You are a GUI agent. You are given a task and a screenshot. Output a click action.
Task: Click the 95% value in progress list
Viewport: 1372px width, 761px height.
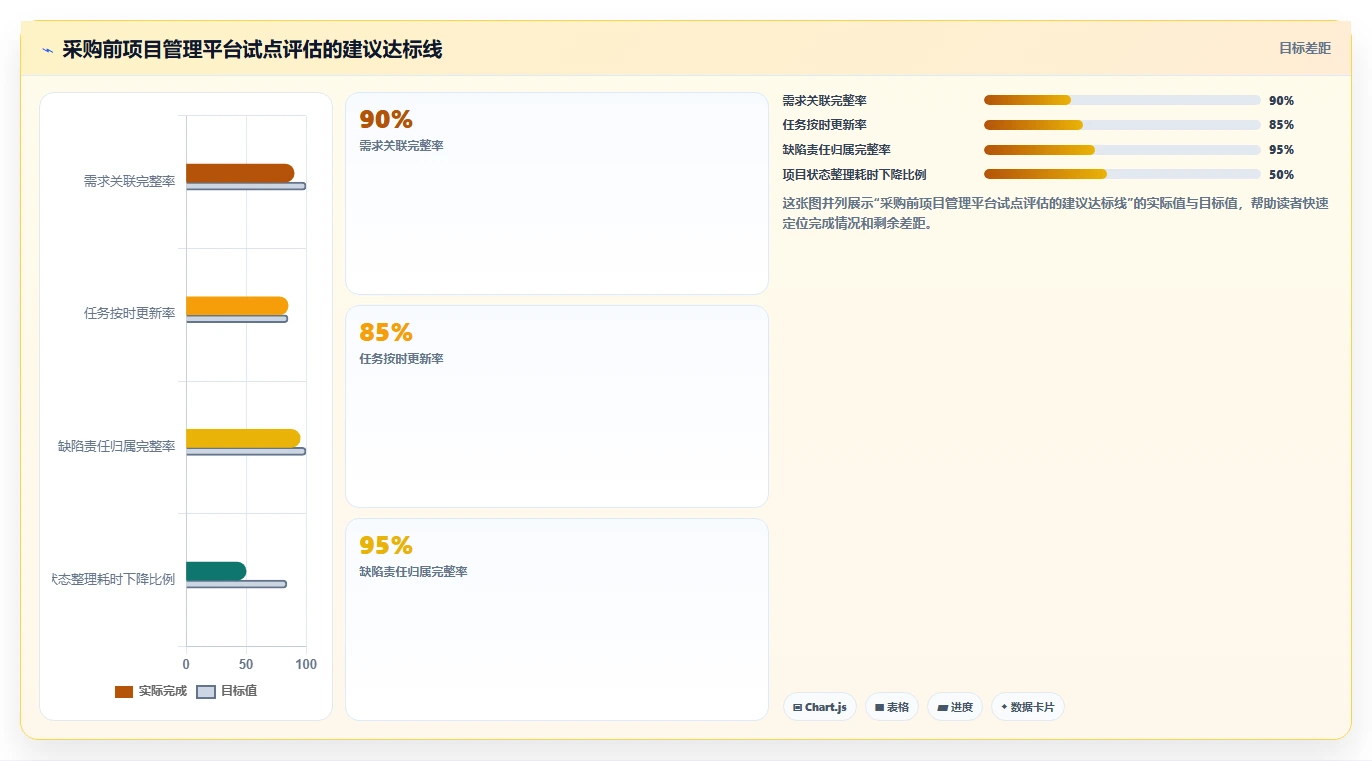pos(1281,150)
